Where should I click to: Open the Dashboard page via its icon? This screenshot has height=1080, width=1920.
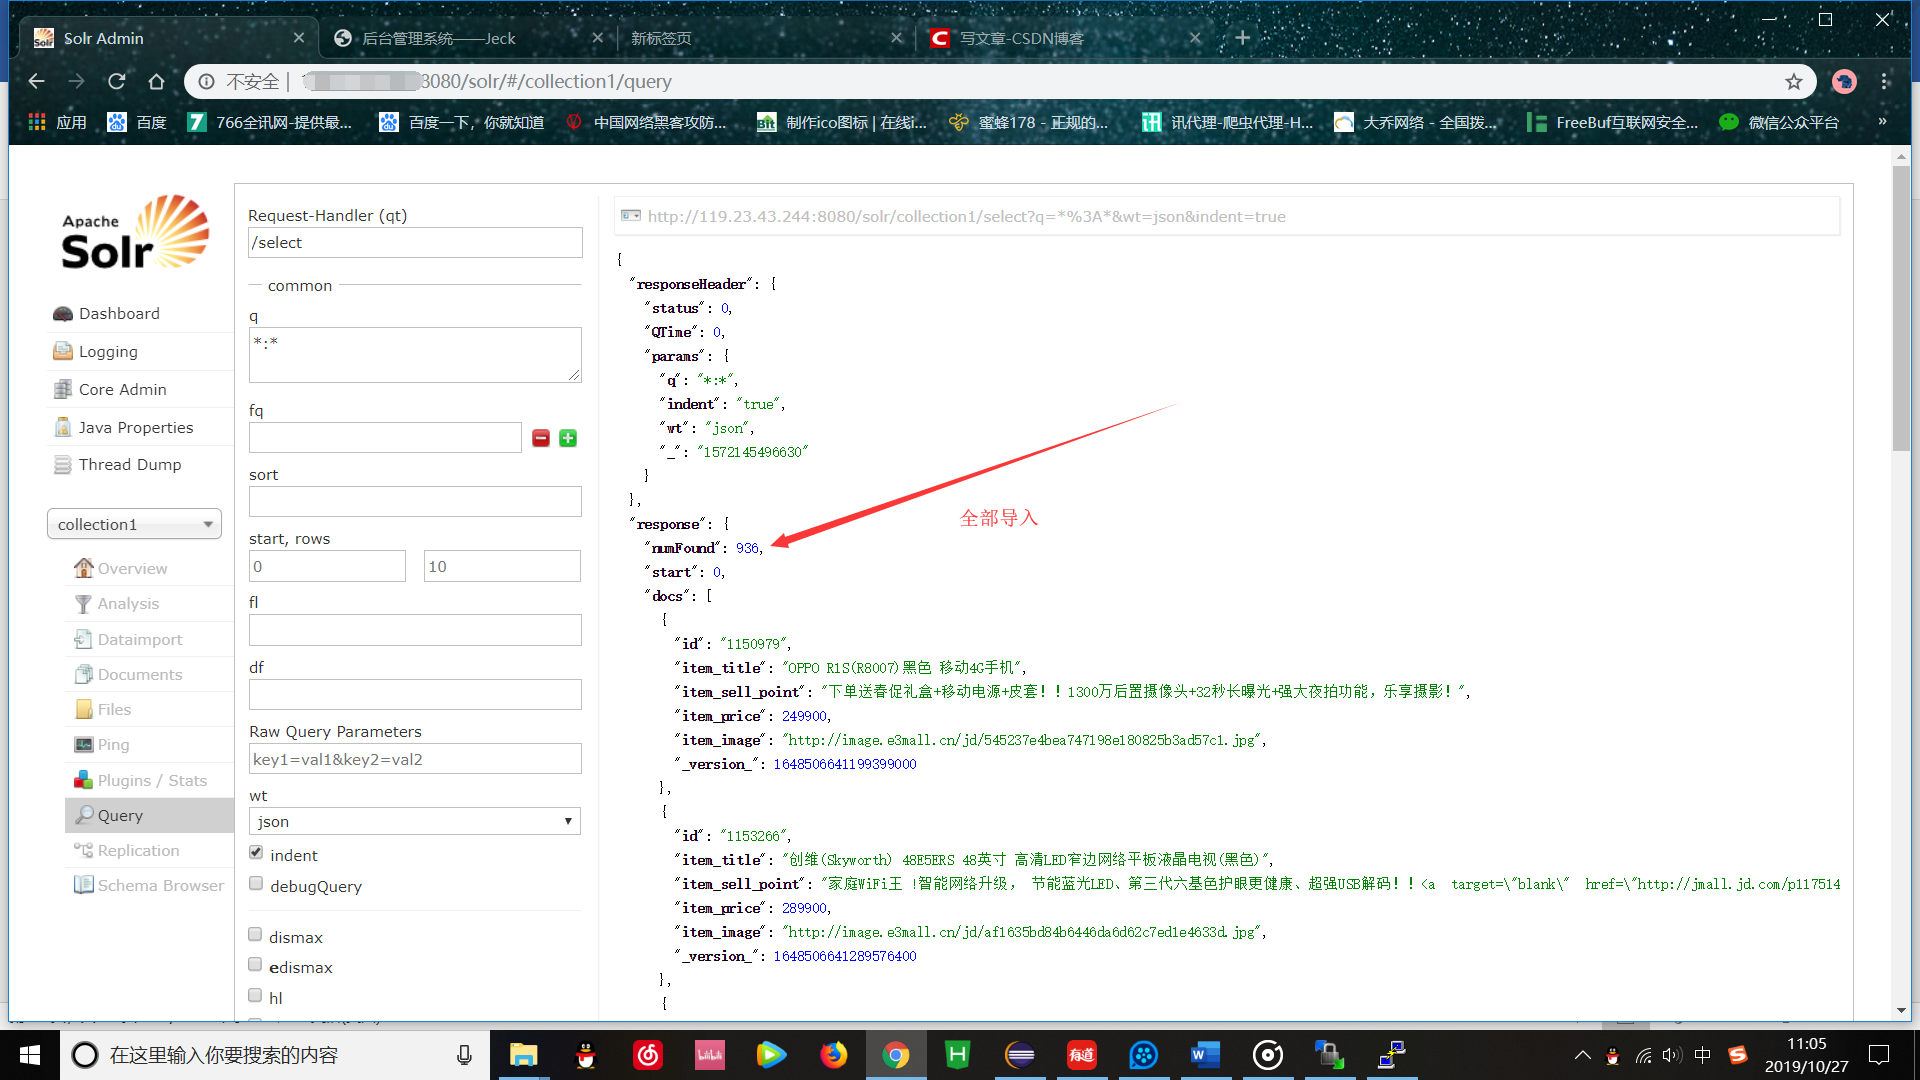[x=63, y=314]
